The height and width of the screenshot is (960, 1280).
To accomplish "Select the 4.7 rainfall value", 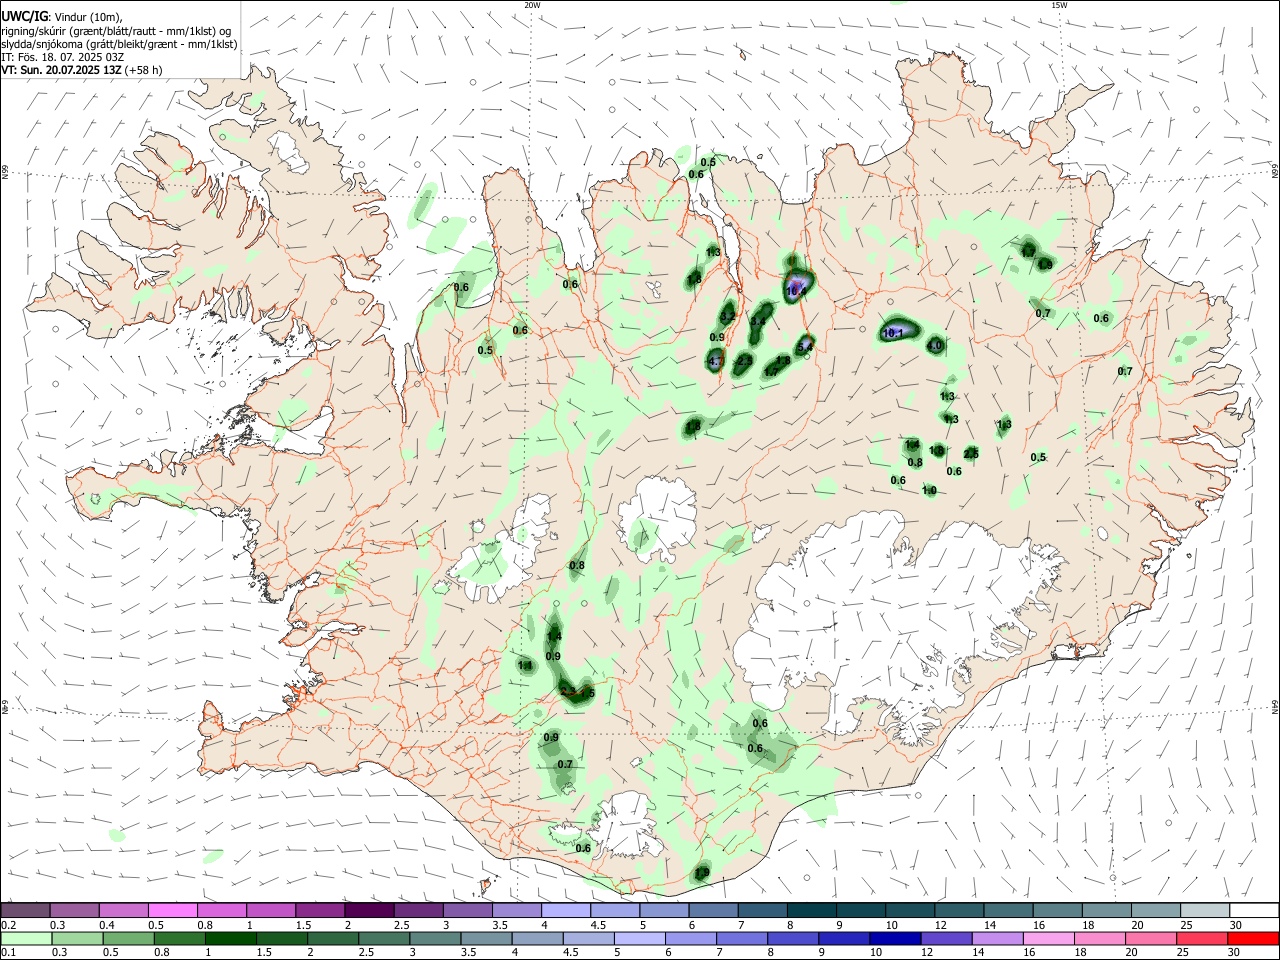I will 715,361.
